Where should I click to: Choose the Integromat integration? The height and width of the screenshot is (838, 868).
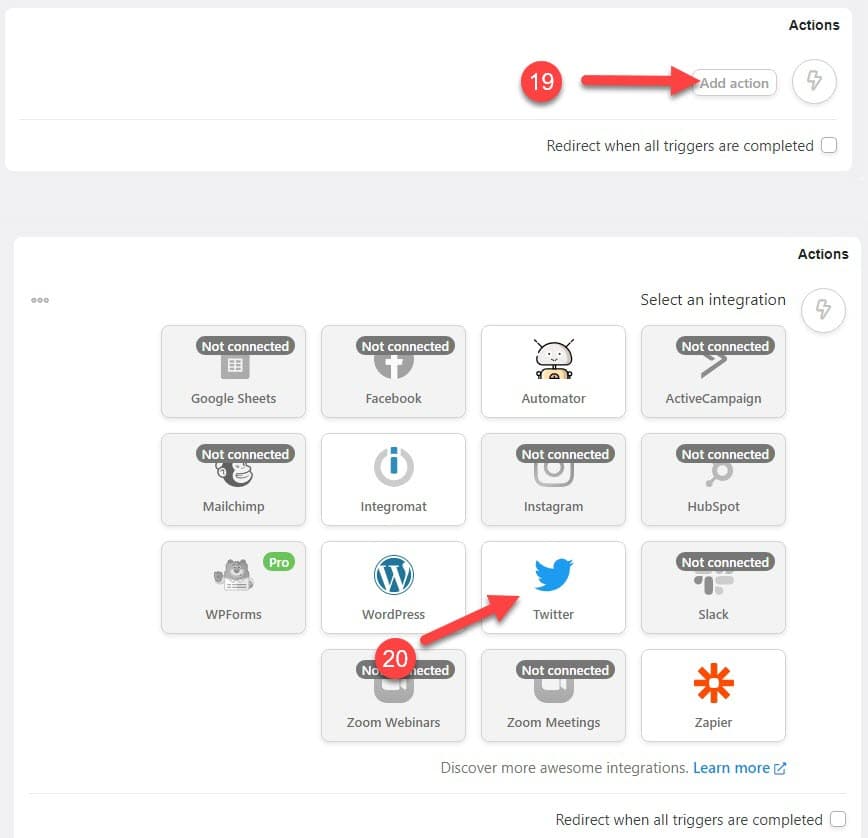click(393, 479)
